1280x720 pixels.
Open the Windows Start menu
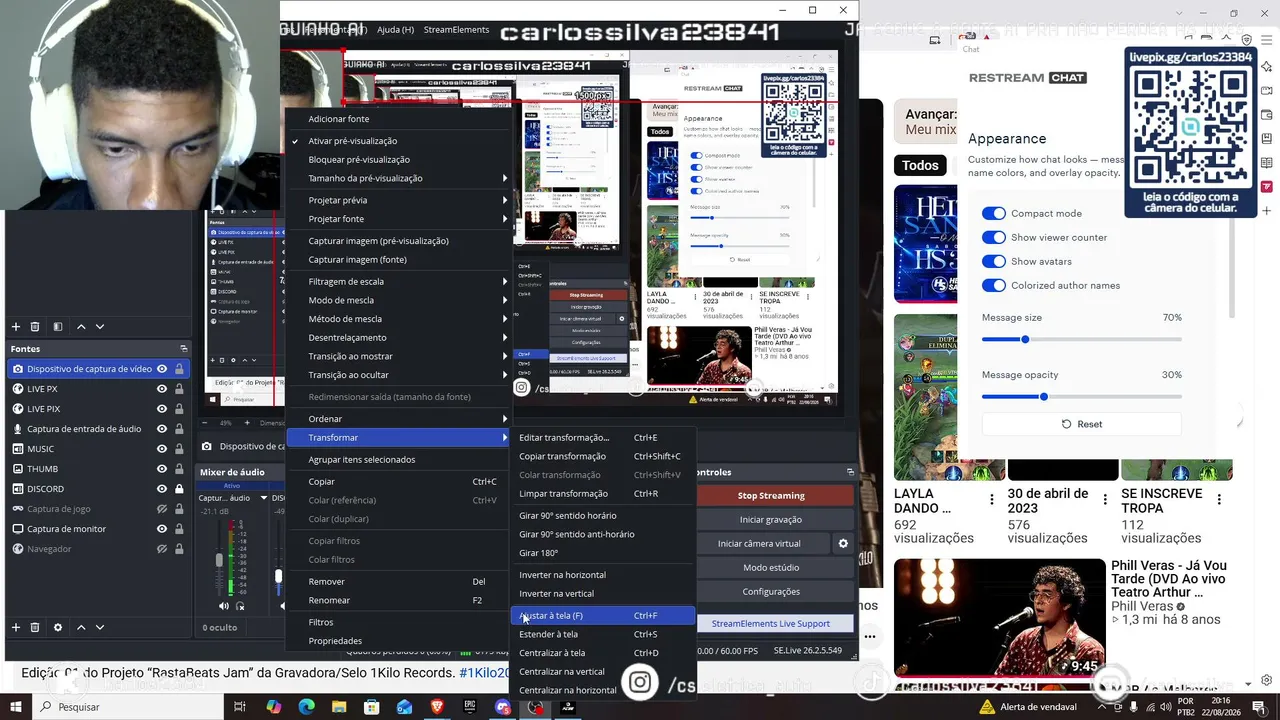point(17,707)
